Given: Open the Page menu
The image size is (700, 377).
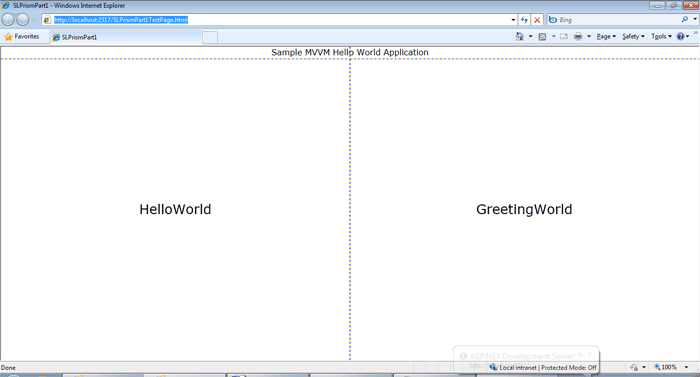Looking at the screenshot, I should click(x=606, y=37).
